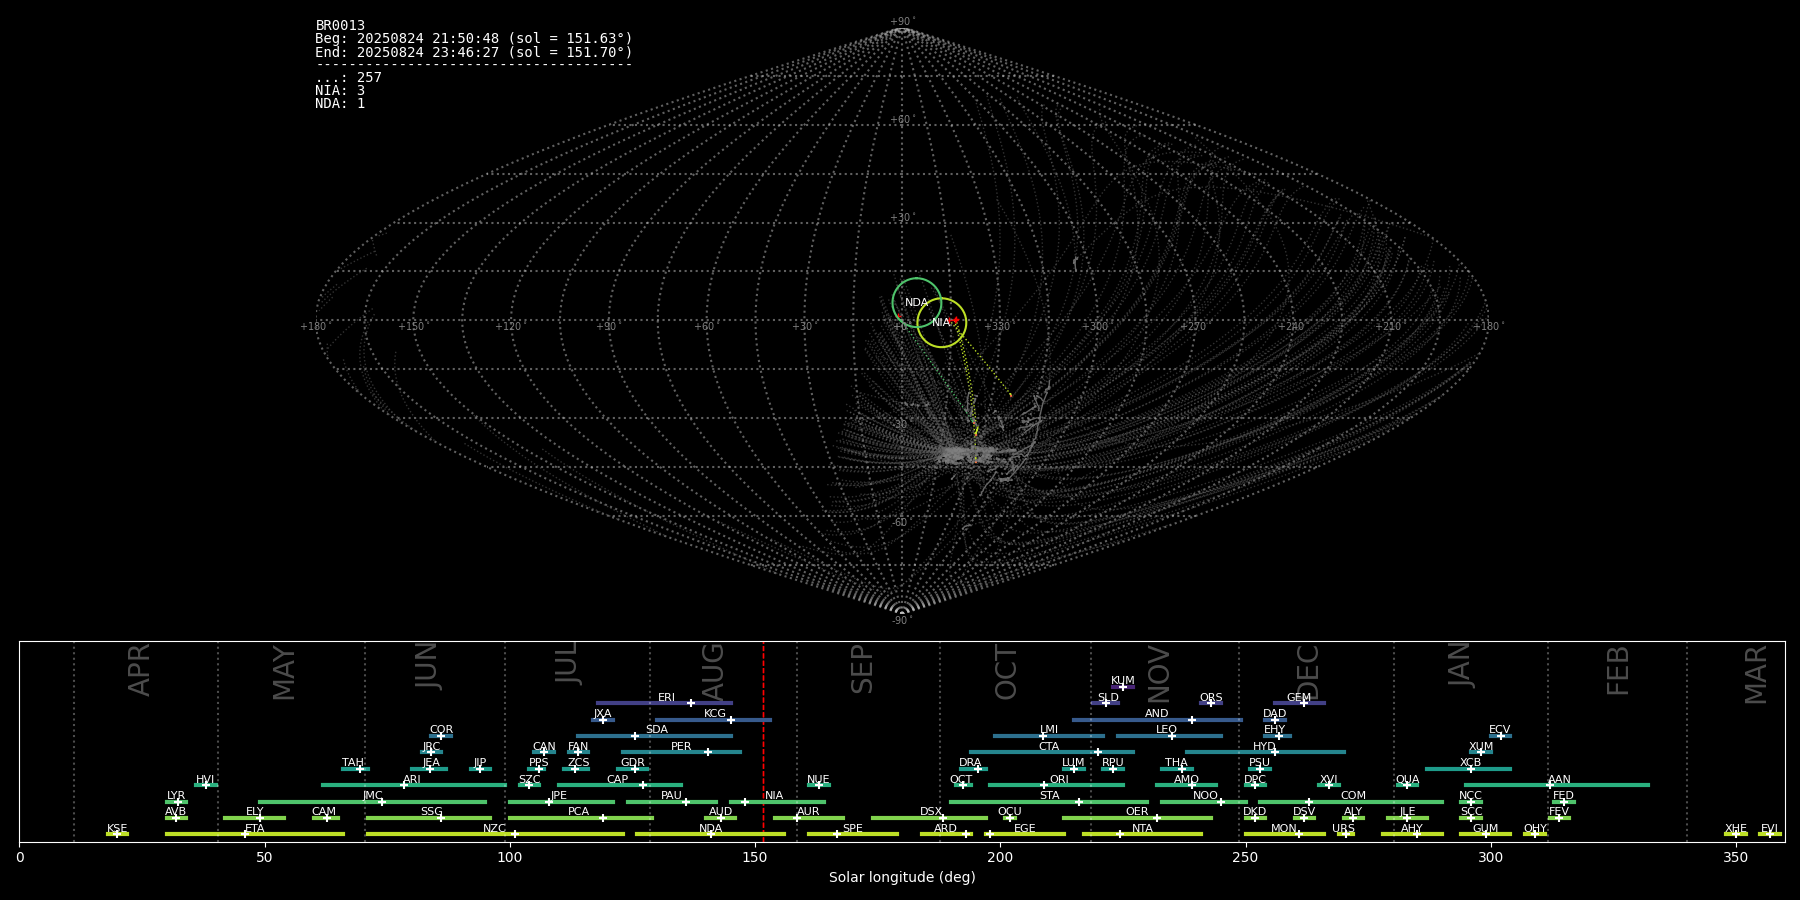Click the 'Solar longitude (deg)' axis title
This screenshot has width=1800, height=900.
pyautogui.click(x=902, y=878)
